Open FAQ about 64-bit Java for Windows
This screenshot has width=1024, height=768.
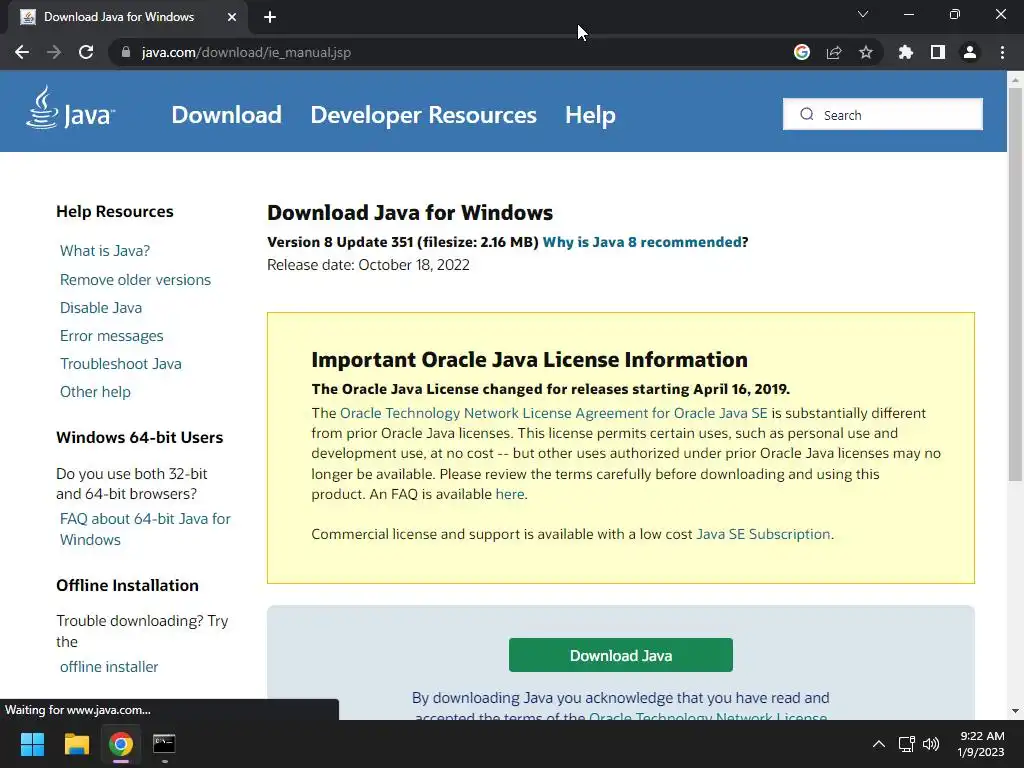pos(145,529)
